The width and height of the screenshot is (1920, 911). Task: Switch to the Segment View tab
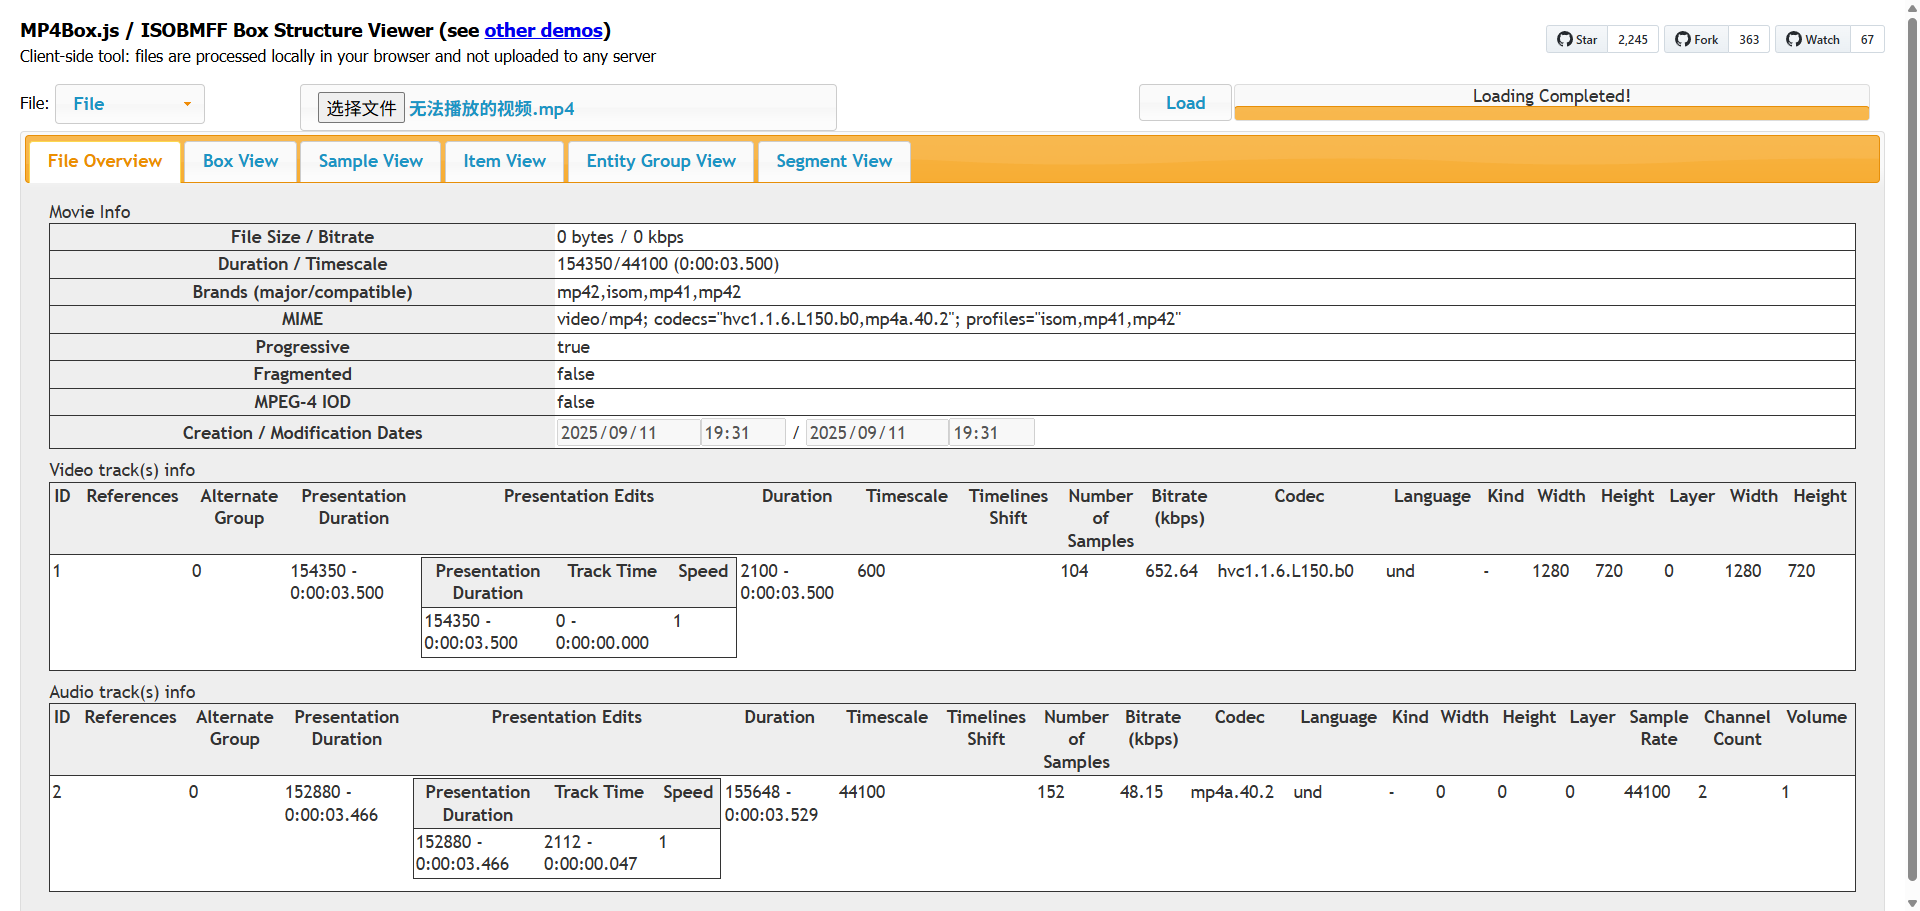(x=834, y=161)
